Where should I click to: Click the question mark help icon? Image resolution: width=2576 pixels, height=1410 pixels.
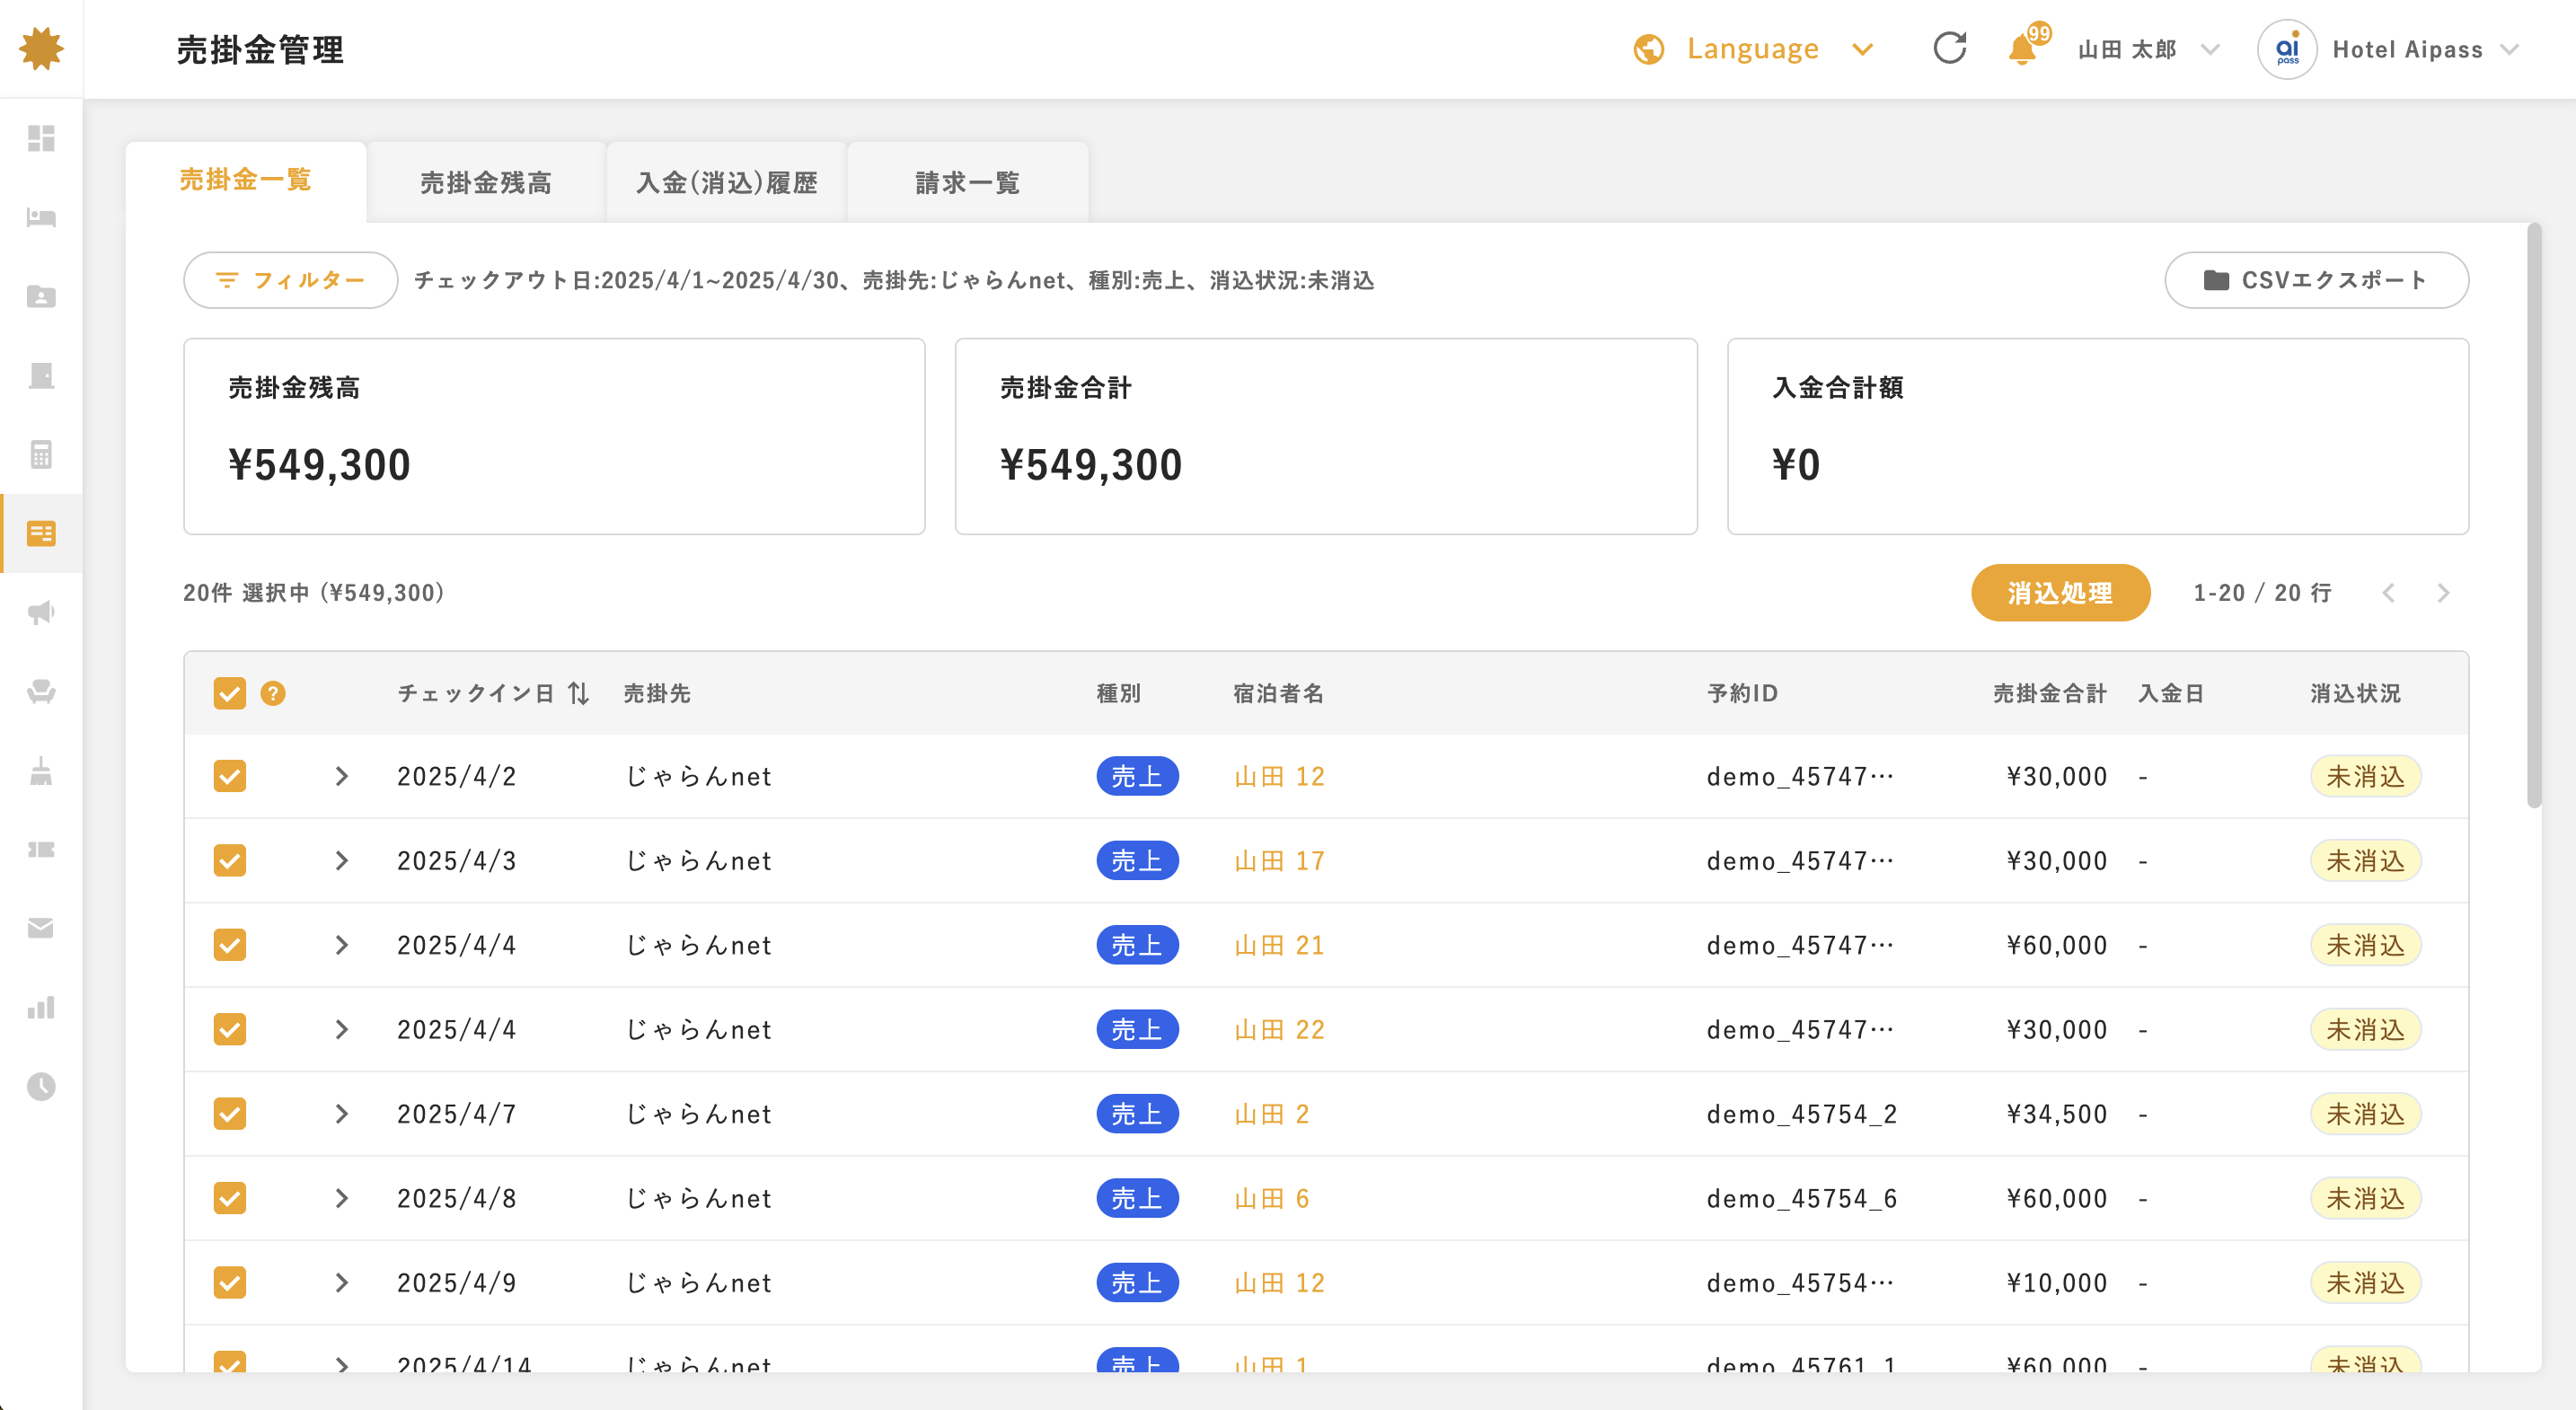pyautogui.click(x=273, y=693)
